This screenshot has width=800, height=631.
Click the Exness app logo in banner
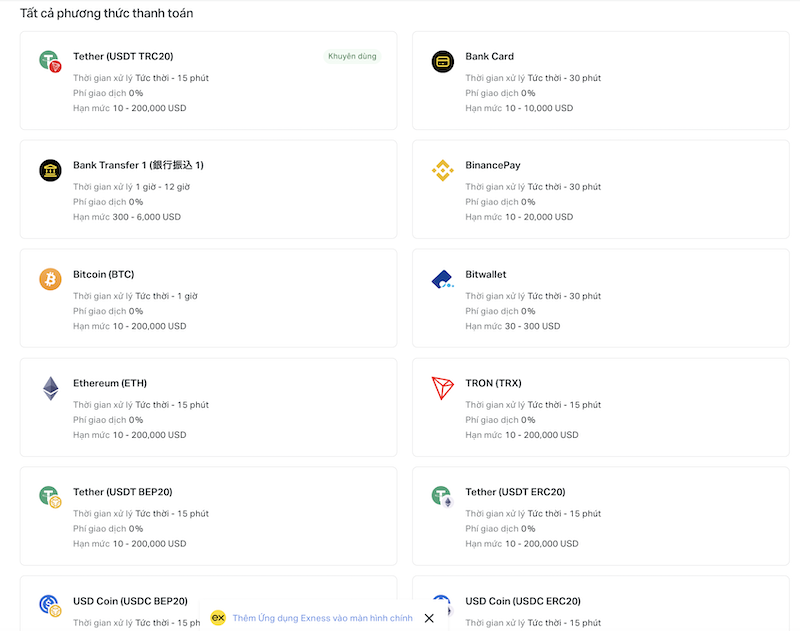point(218,618)
